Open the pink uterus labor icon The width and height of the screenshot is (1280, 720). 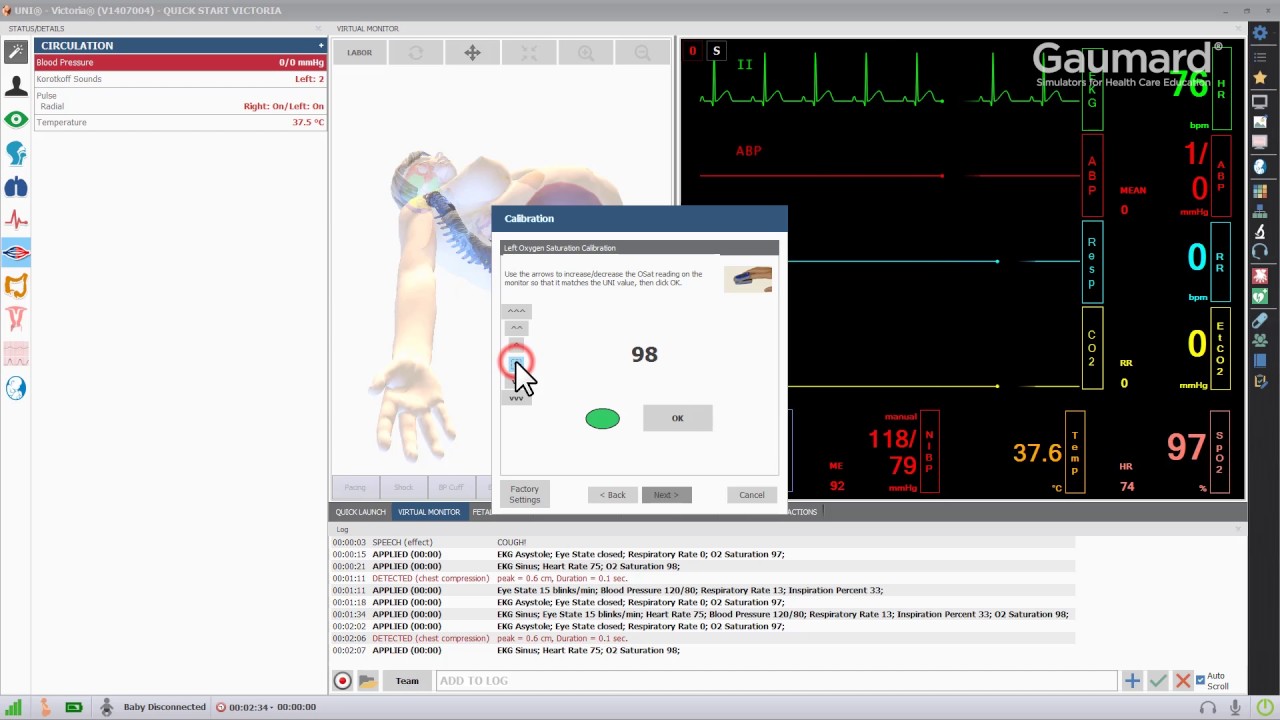16,320
